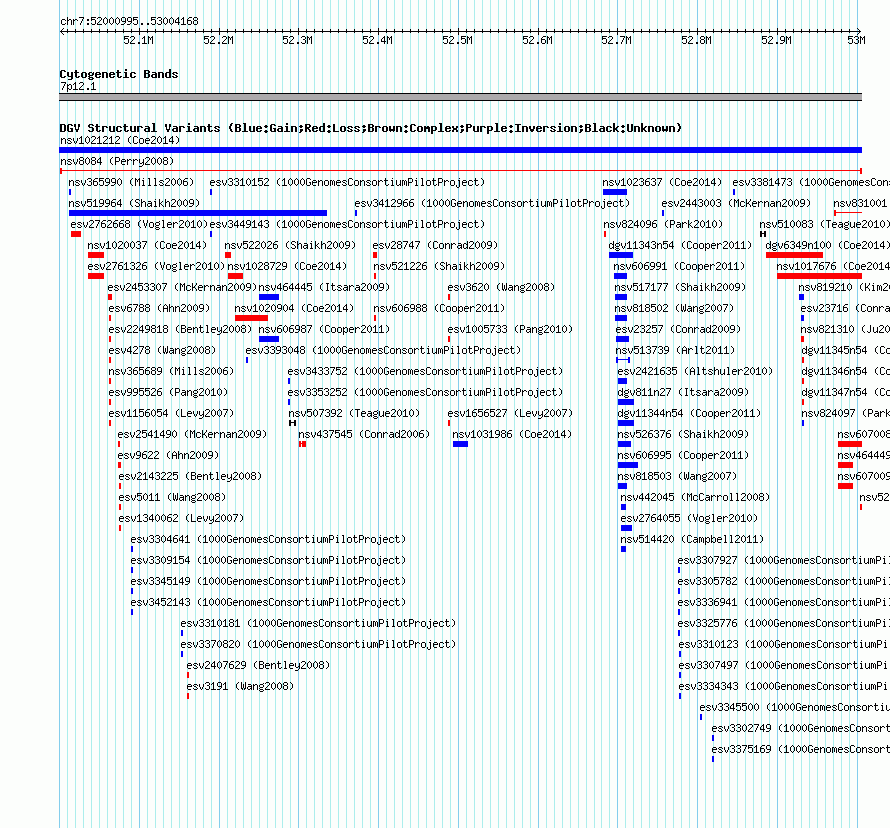
Task: Click label esv2407629 (Bentley2008)
Action: [258, 665]
